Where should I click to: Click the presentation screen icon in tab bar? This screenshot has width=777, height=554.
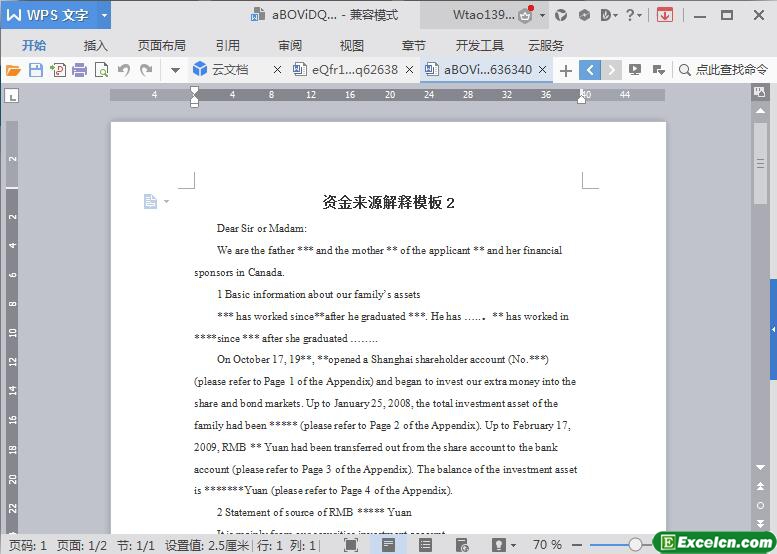point(635,70)
